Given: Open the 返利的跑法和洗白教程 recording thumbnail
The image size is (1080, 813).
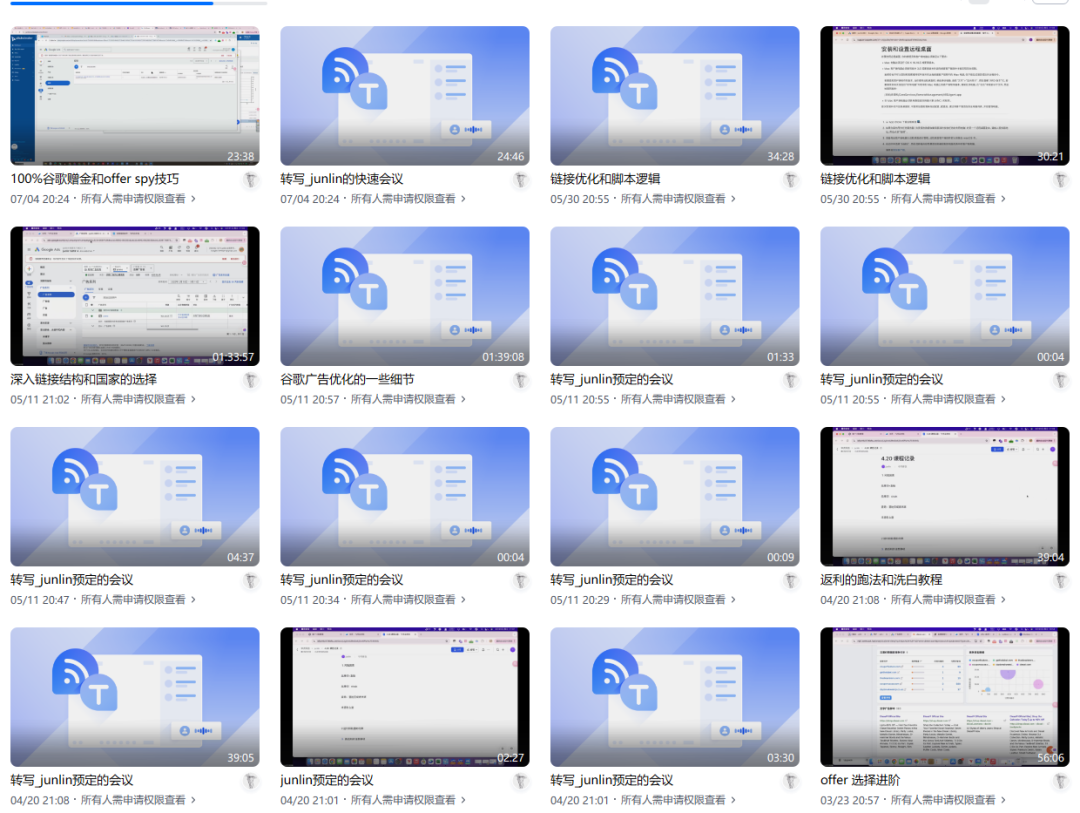Looking at the screenshot, I should tap(945, 497).
